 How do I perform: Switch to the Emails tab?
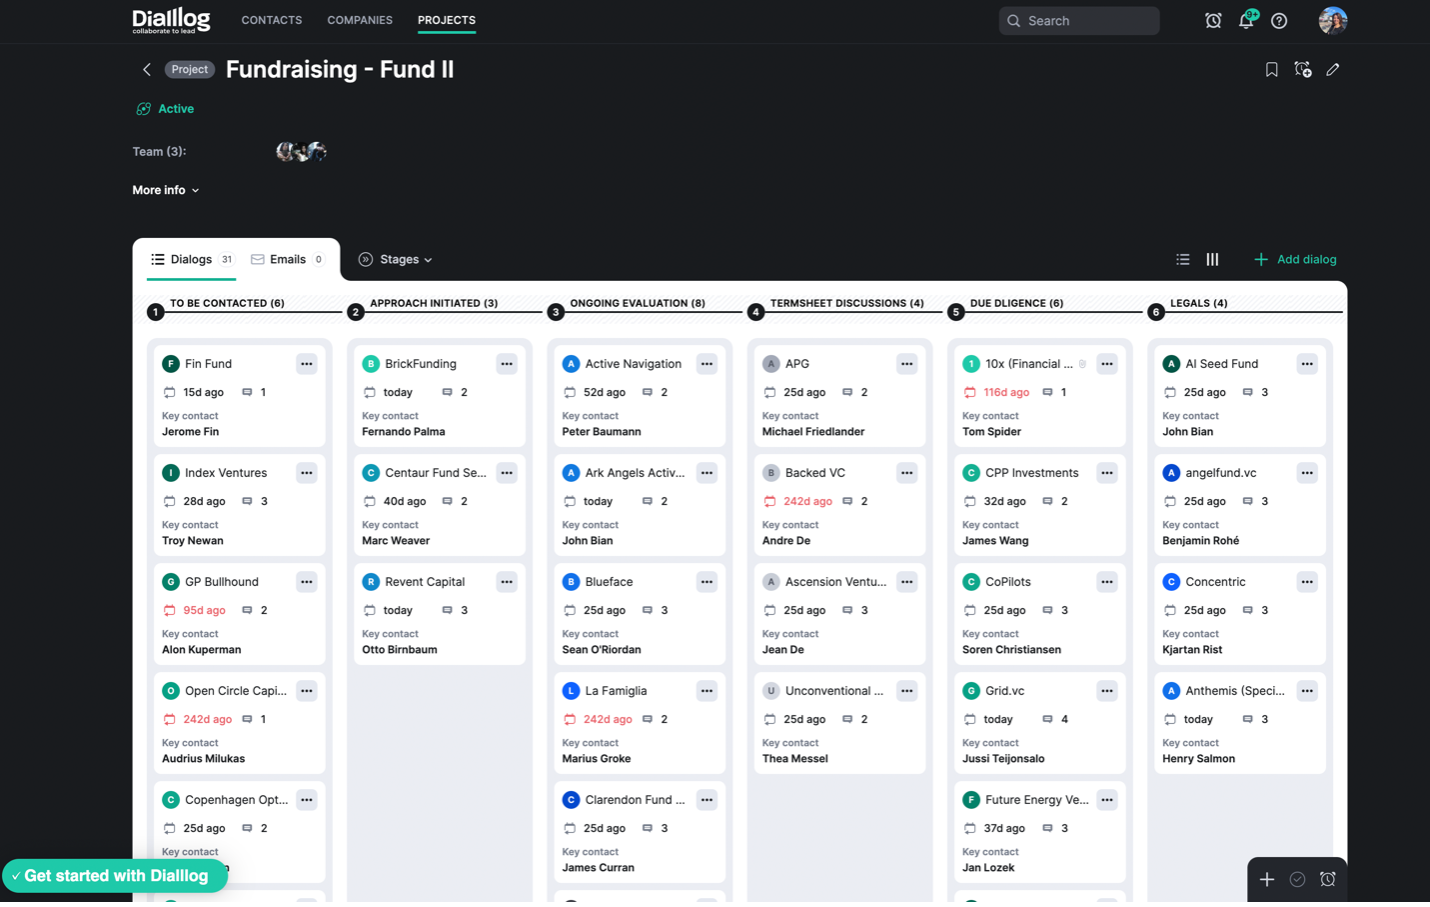pyautogui.click(x=288, y=259)
